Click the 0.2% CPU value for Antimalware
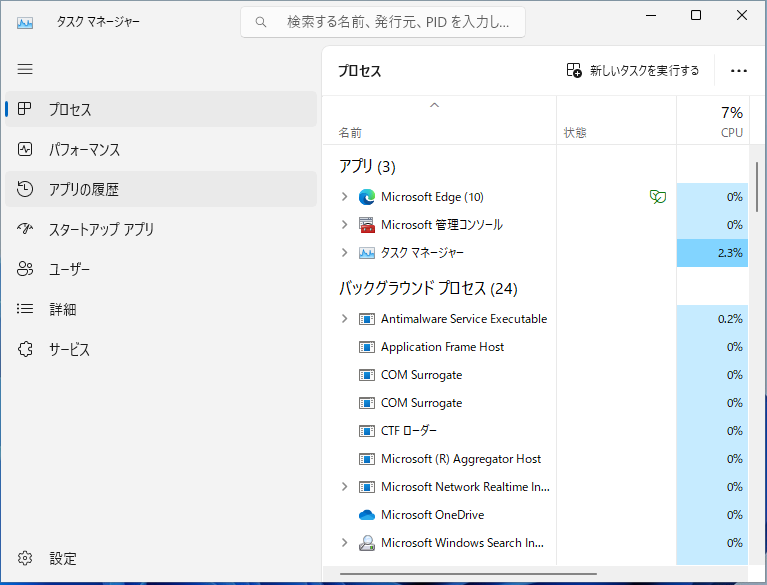767x585 pixels. (730, 319)
